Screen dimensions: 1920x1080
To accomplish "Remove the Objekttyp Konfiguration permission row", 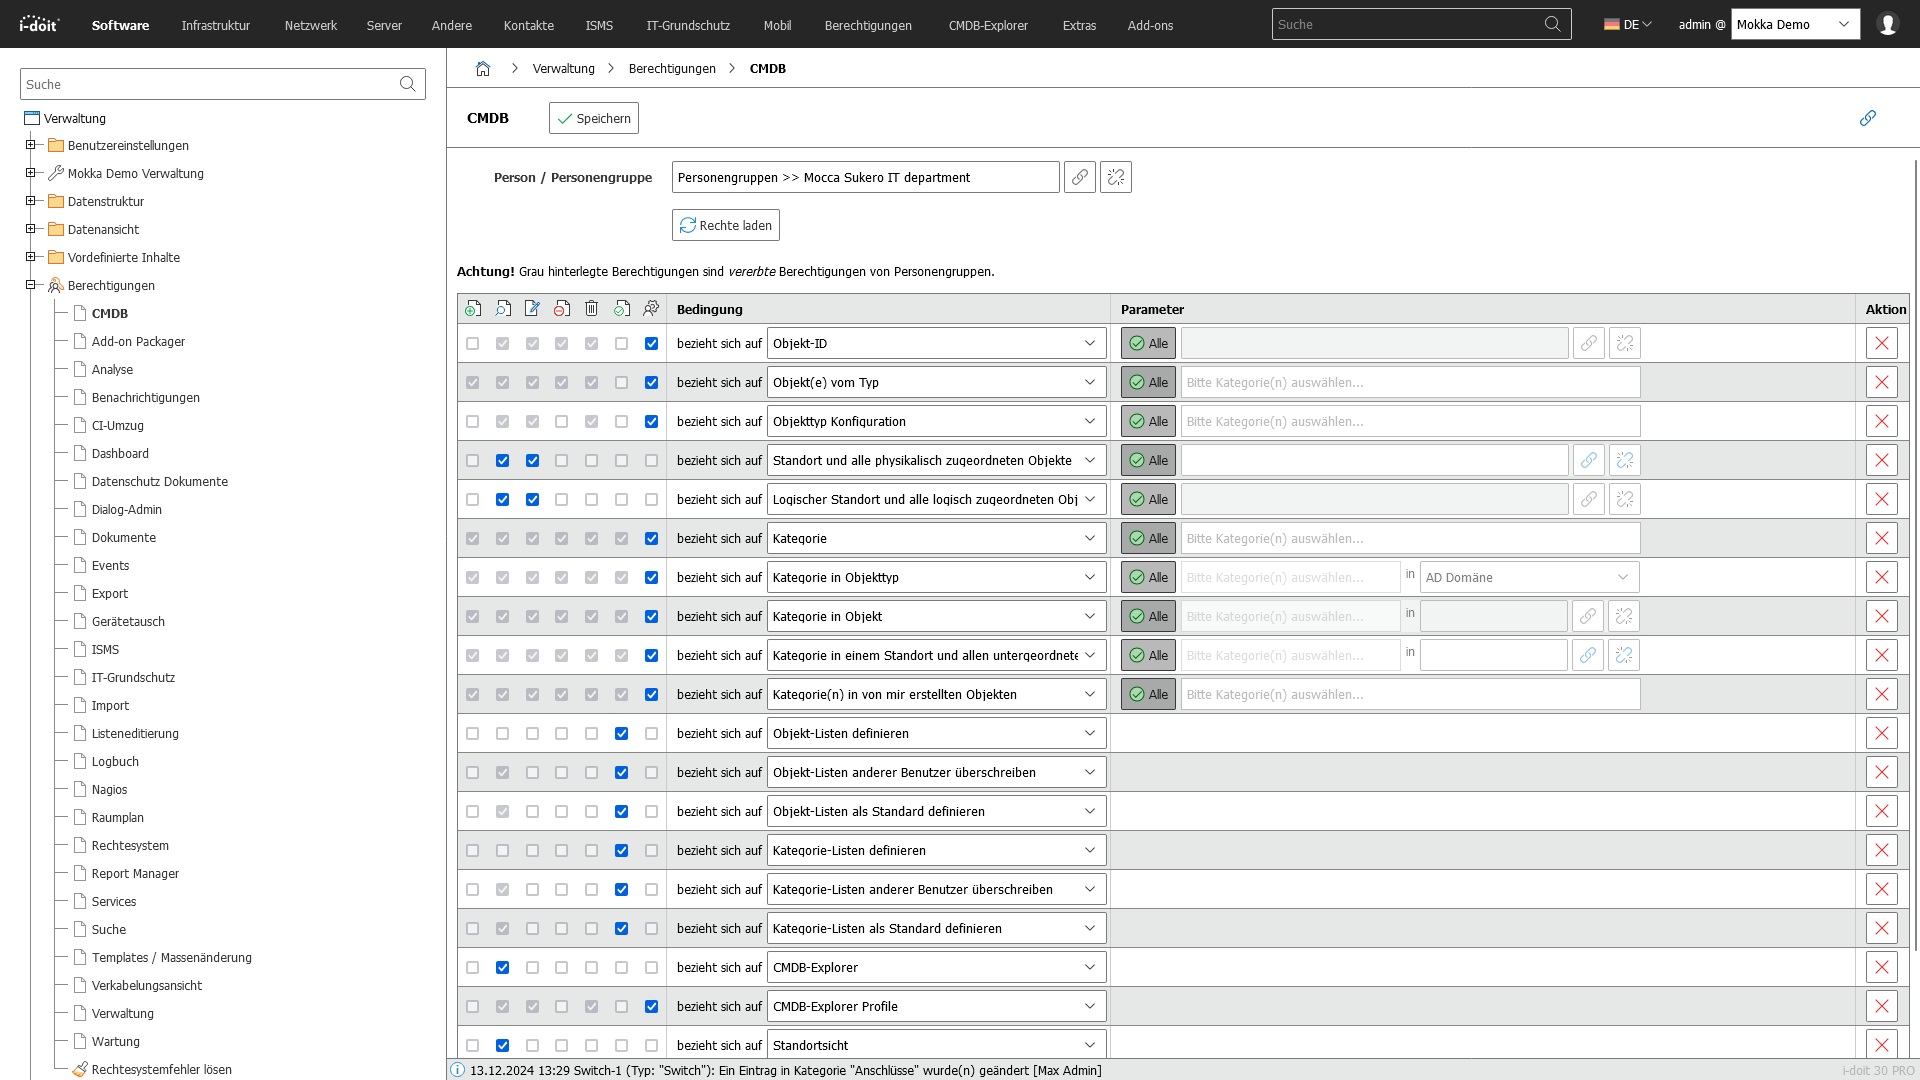I will pyautogui.click(x=1882, y=421).
